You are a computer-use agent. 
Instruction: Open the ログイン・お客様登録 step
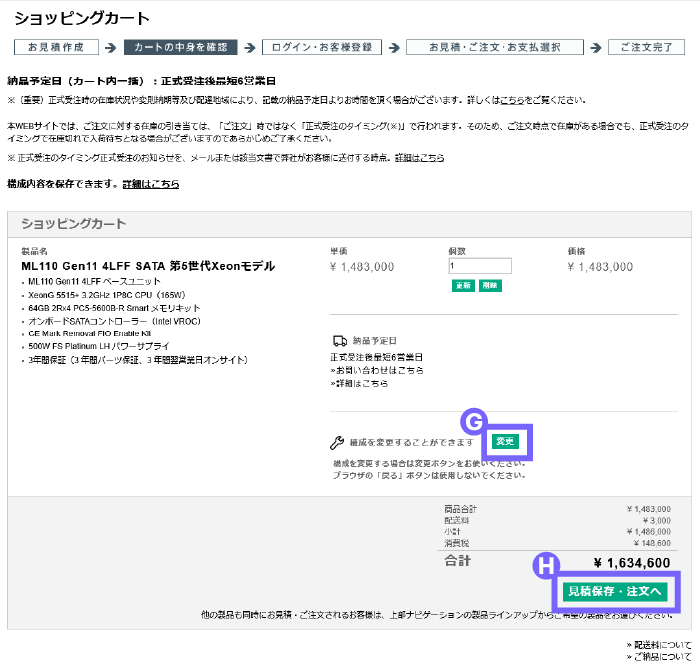[322, 47]
